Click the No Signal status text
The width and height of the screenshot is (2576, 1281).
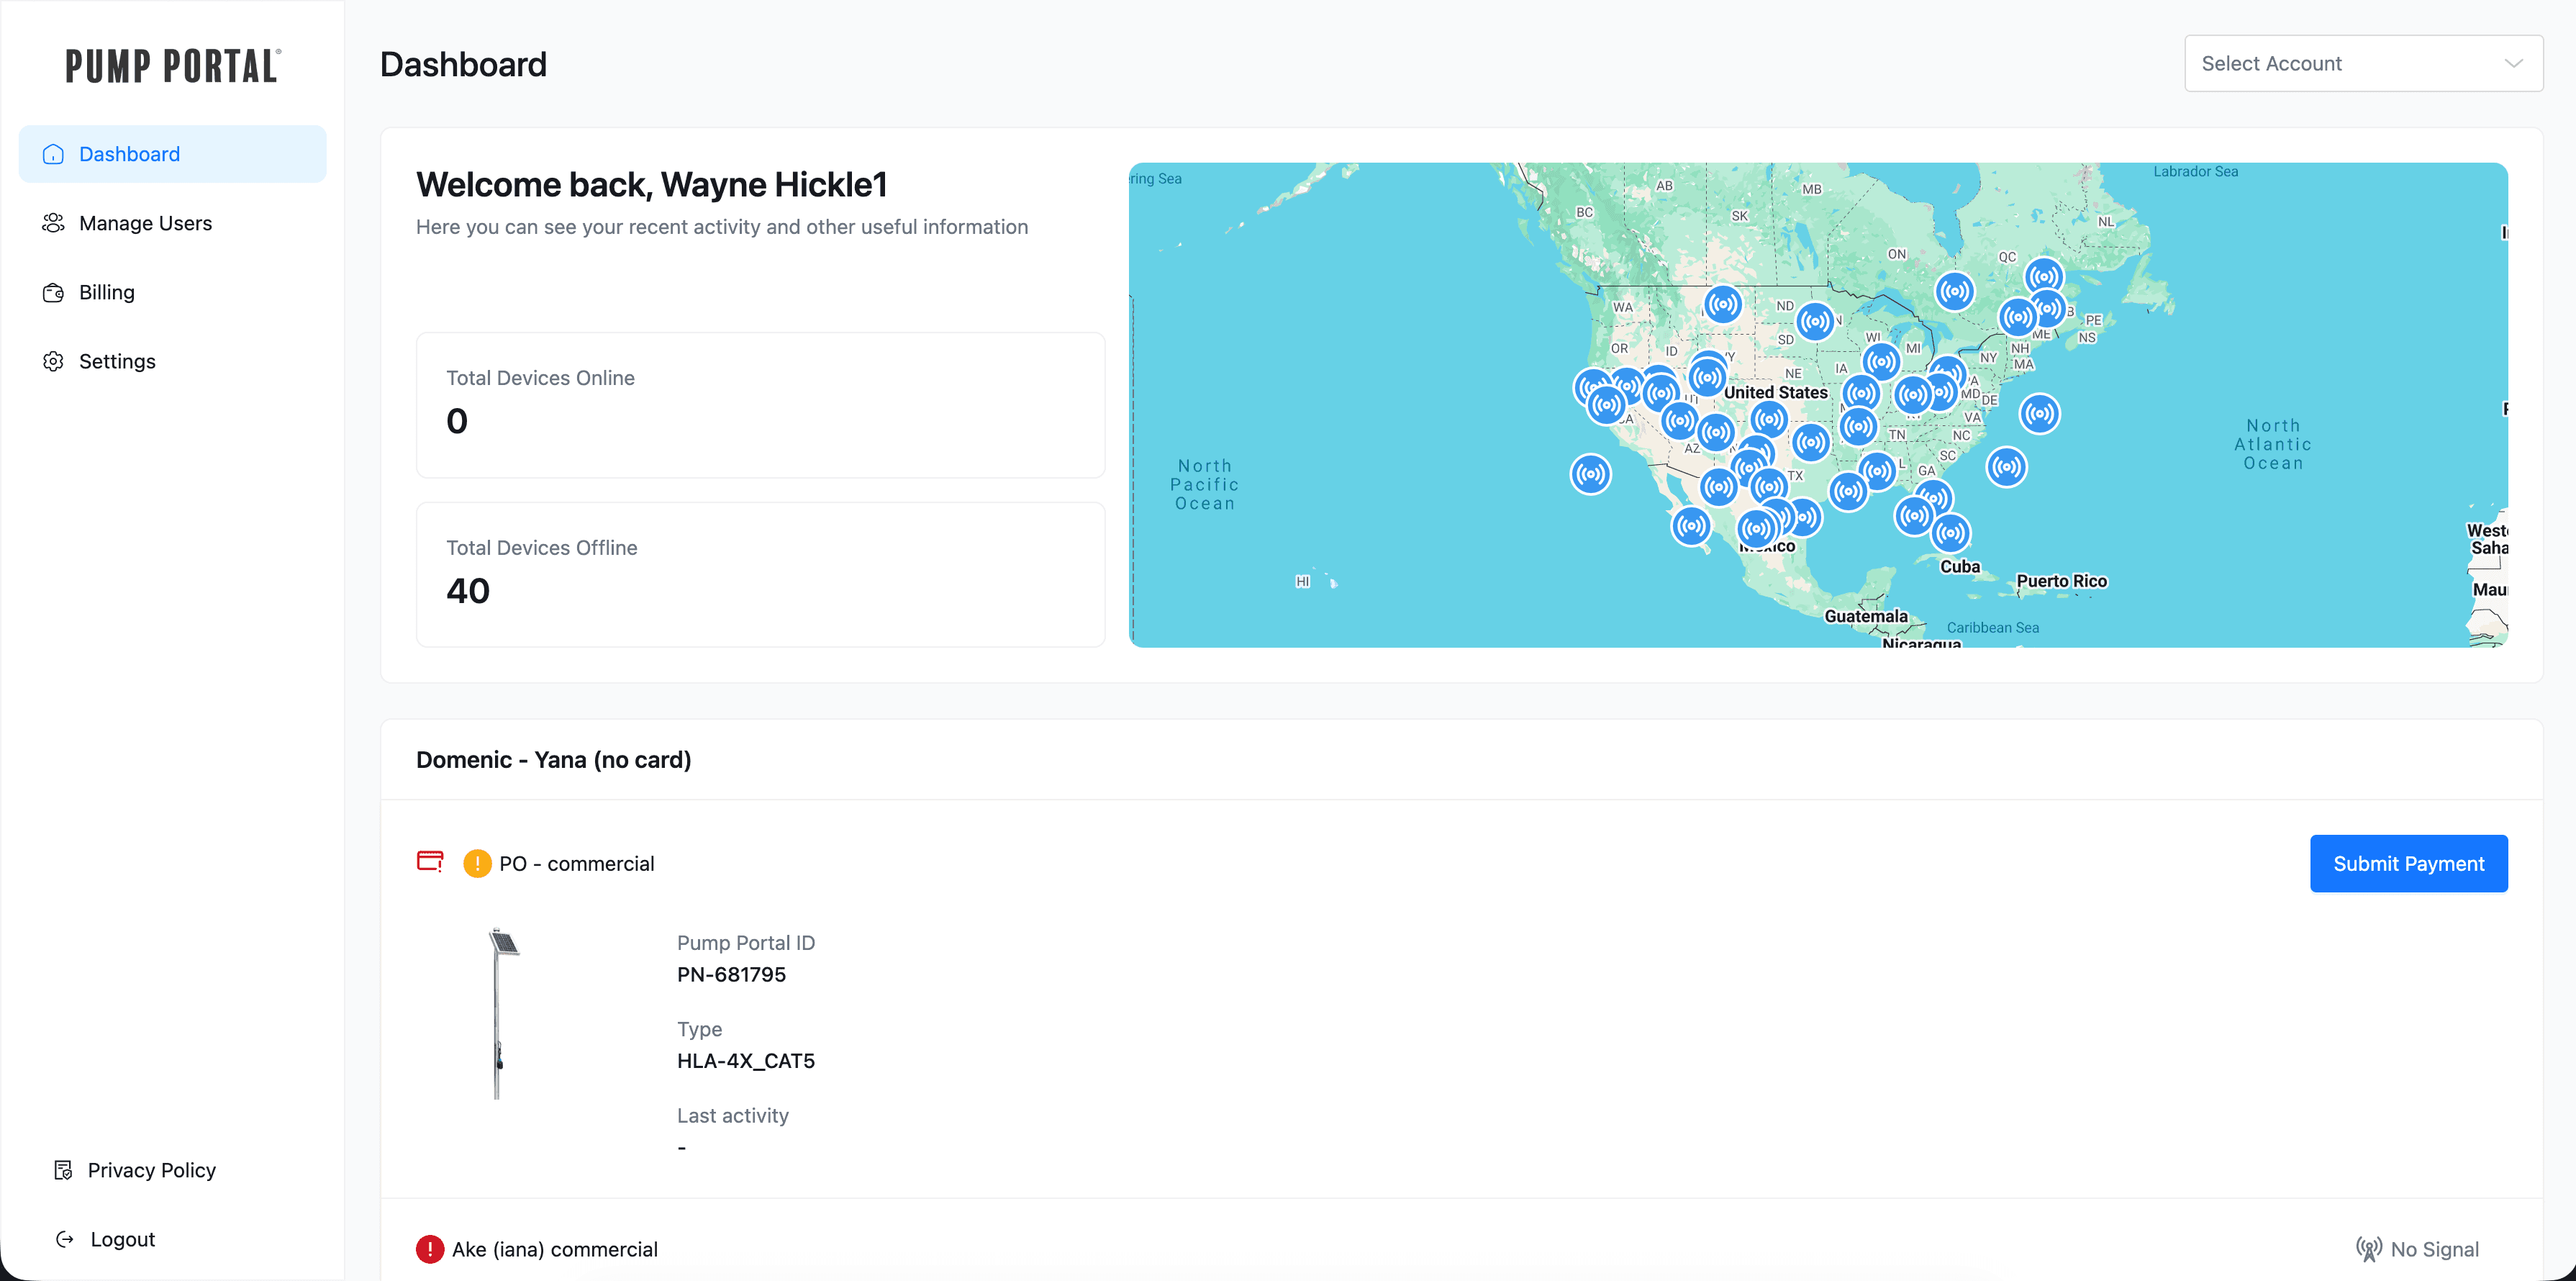coord(2434,1249)
